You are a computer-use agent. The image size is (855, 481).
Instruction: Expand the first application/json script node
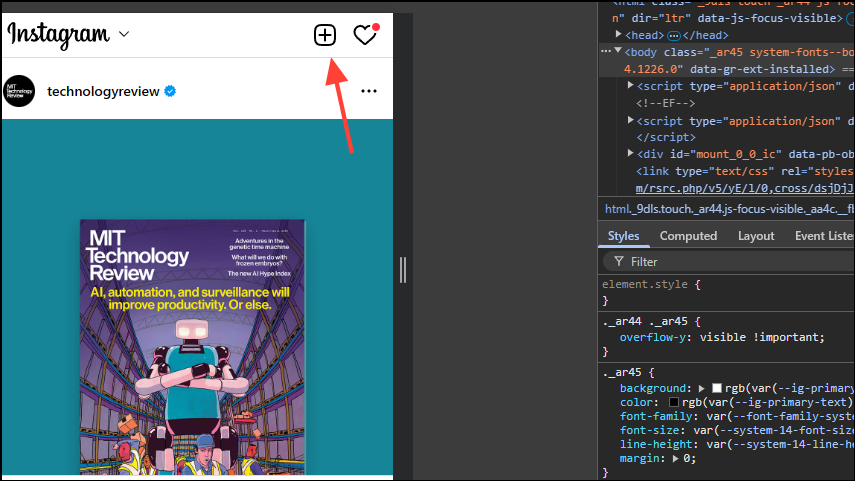click(630, 86)
